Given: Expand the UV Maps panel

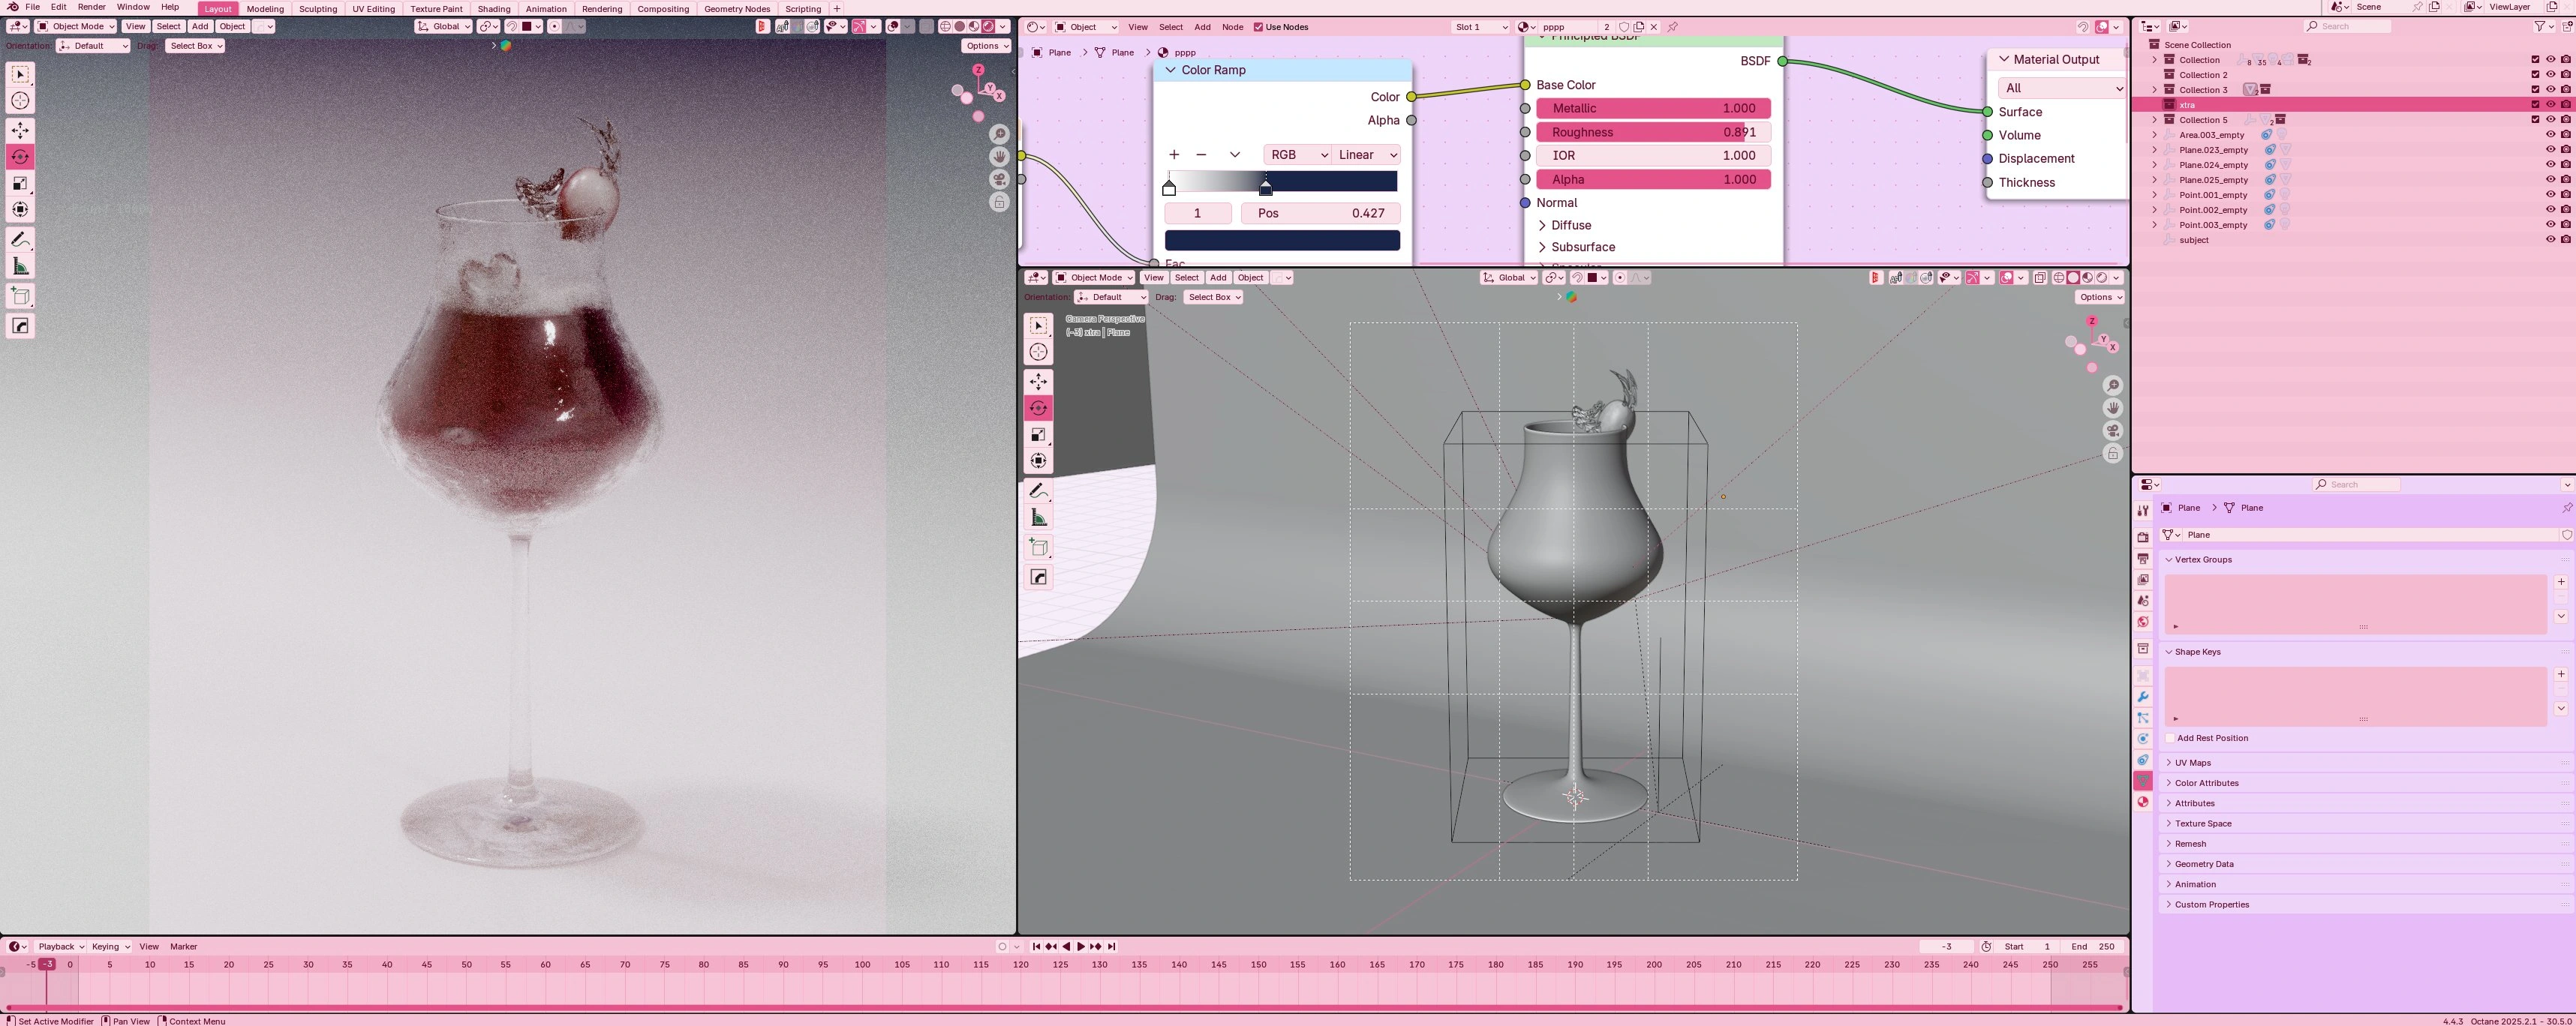Looking at the screenshot, I should 2192,763.
